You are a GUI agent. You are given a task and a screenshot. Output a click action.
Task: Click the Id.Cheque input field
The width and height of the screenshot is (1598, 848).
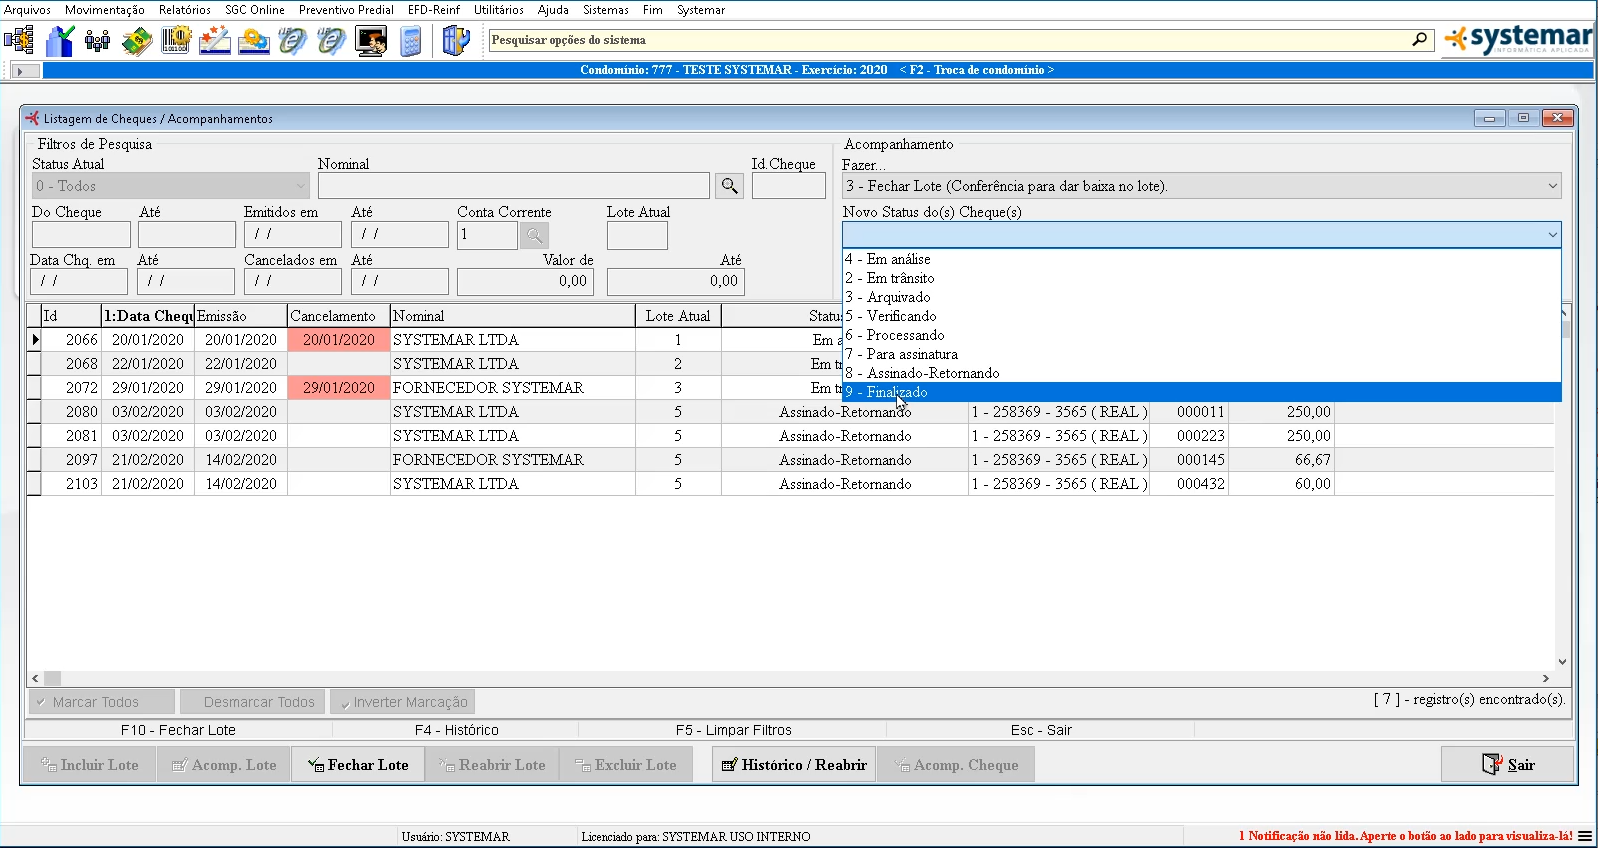(x=788, y=186)
